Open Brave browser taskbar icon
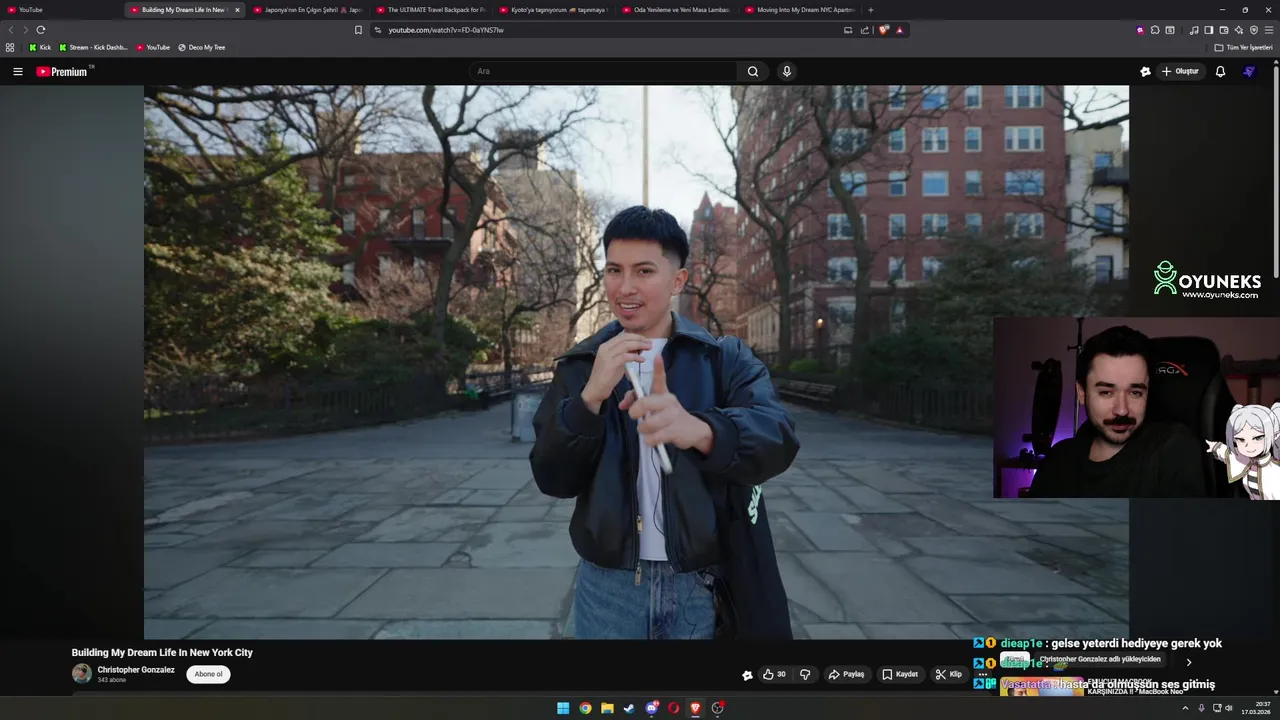Screen dimensions: 1280x720 696,708
